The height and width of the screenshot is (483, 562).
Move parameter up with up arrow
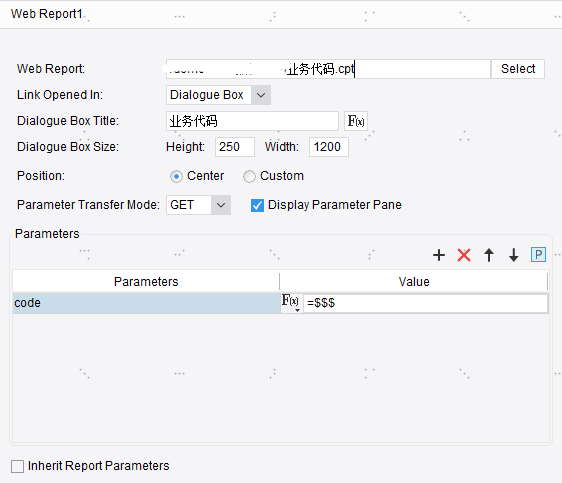coord(489,255)
